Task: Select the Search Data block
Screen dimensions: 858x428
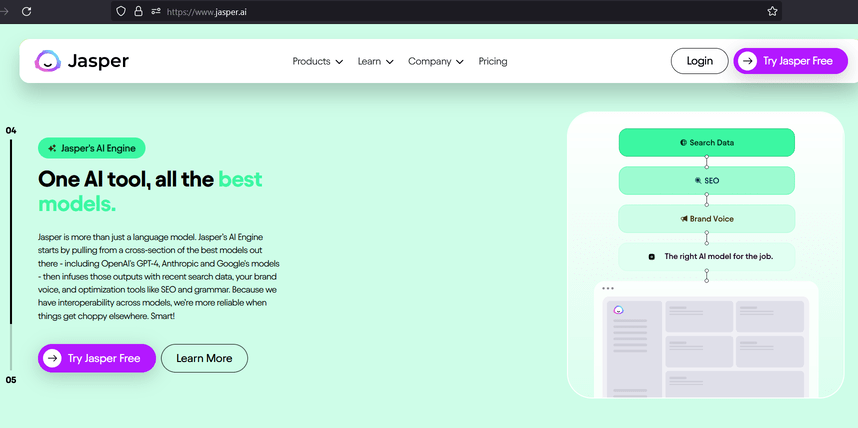Action: [x=706, y=142]
